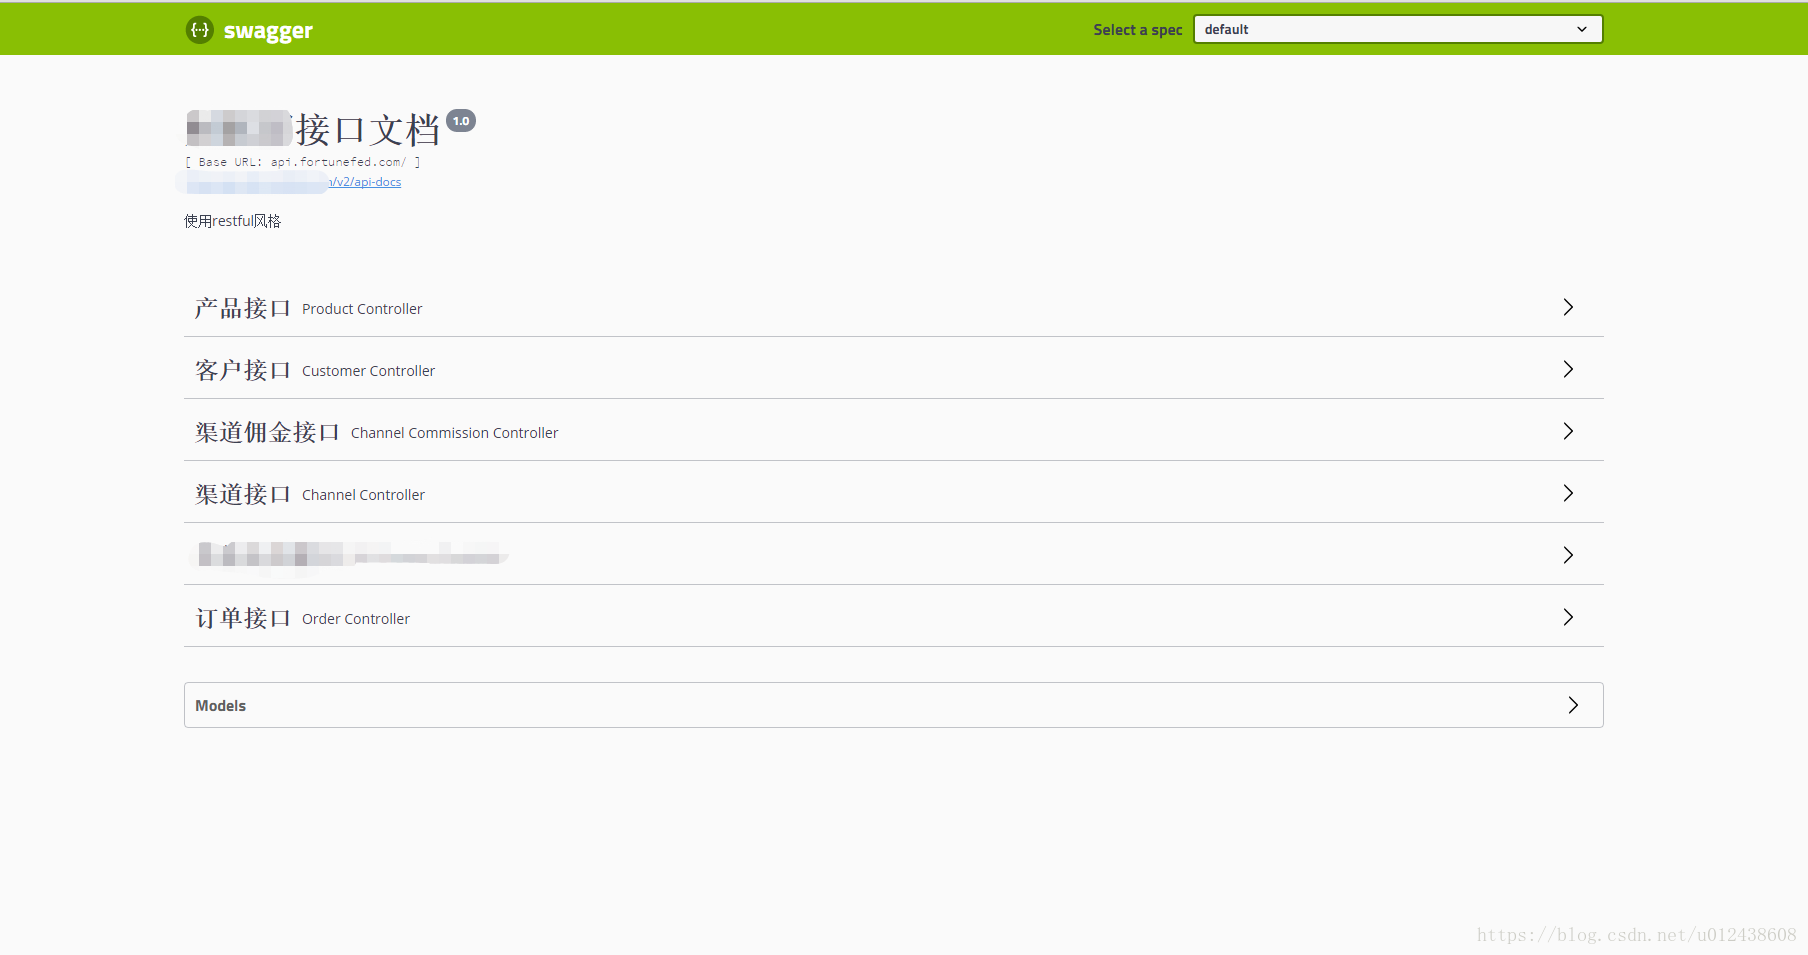Expand the blurred controller section chevron
1808x955 pixels.
1568,555
